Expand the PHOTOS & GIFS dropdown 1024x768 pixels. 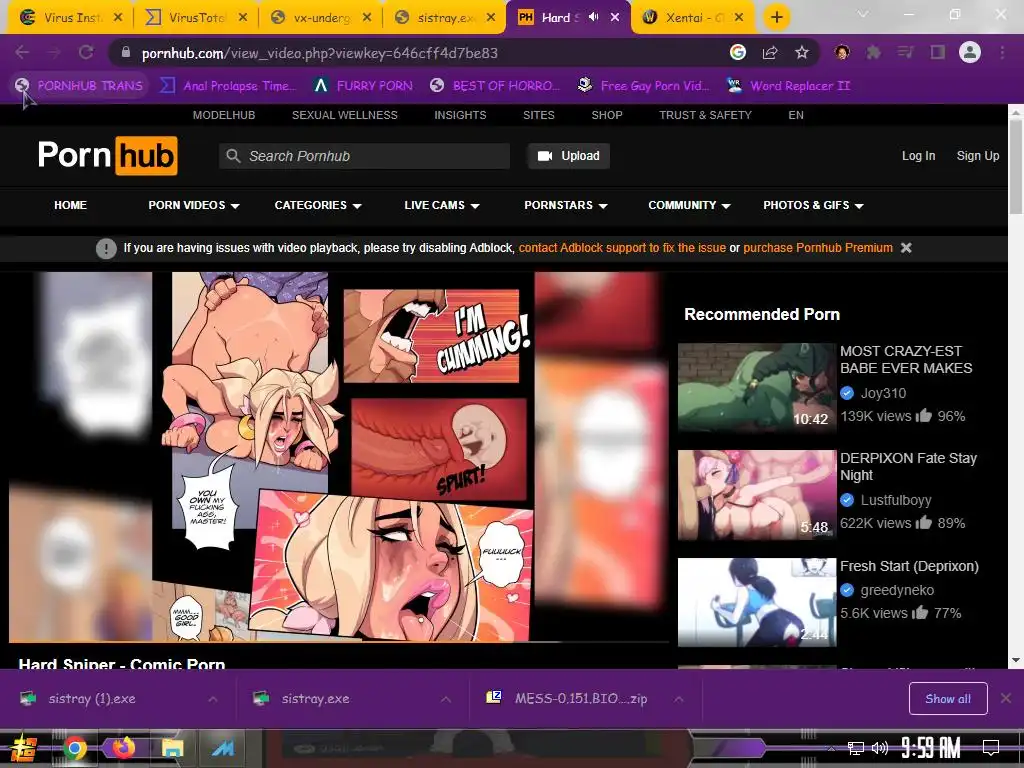(814, 205)
